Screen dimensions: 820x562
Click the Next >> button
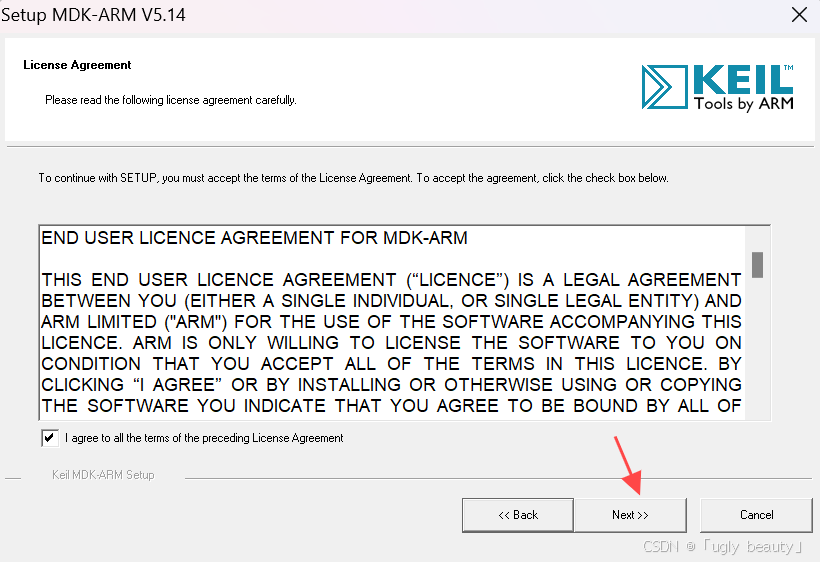click(630, 515)
